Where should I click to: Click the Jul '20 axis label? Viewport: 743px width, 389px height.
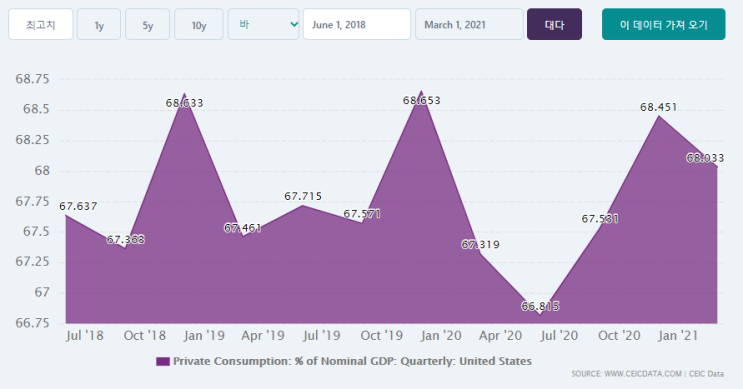pos(559,336)
